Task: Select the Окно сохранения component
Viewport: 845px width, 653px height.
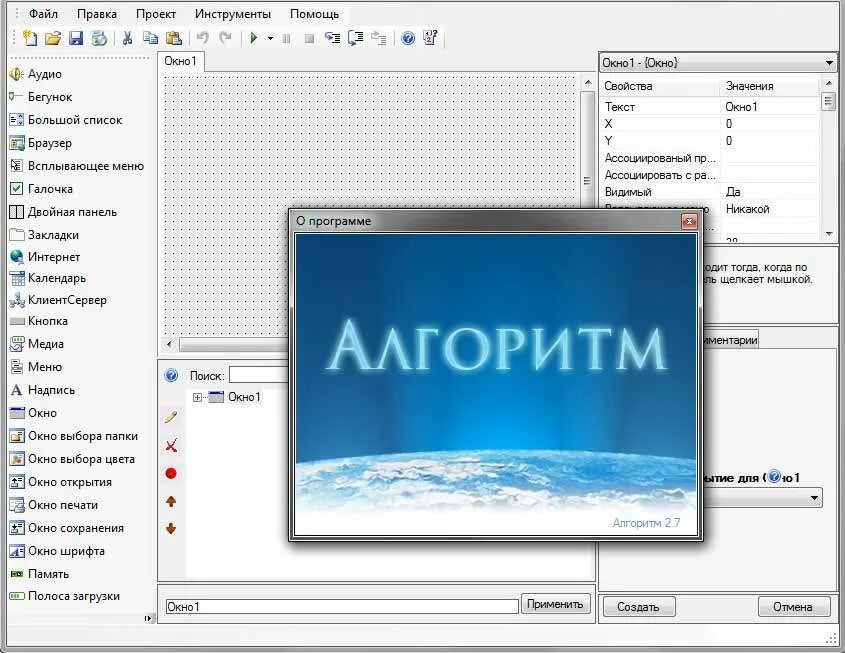Action: [67, 529]
